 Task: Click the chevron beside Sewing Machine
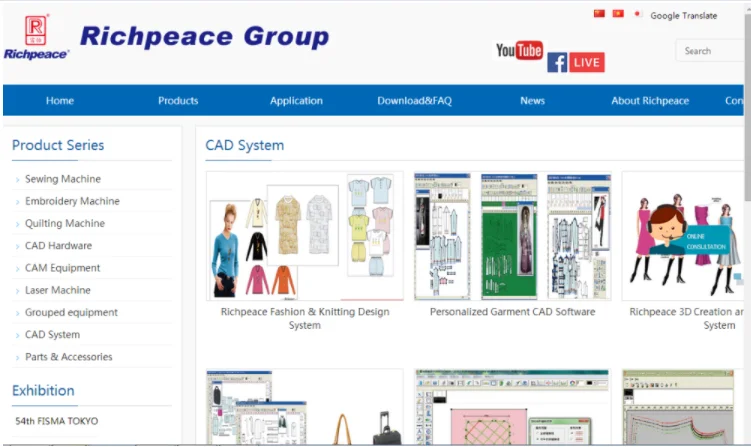click(x=17, y=180)
